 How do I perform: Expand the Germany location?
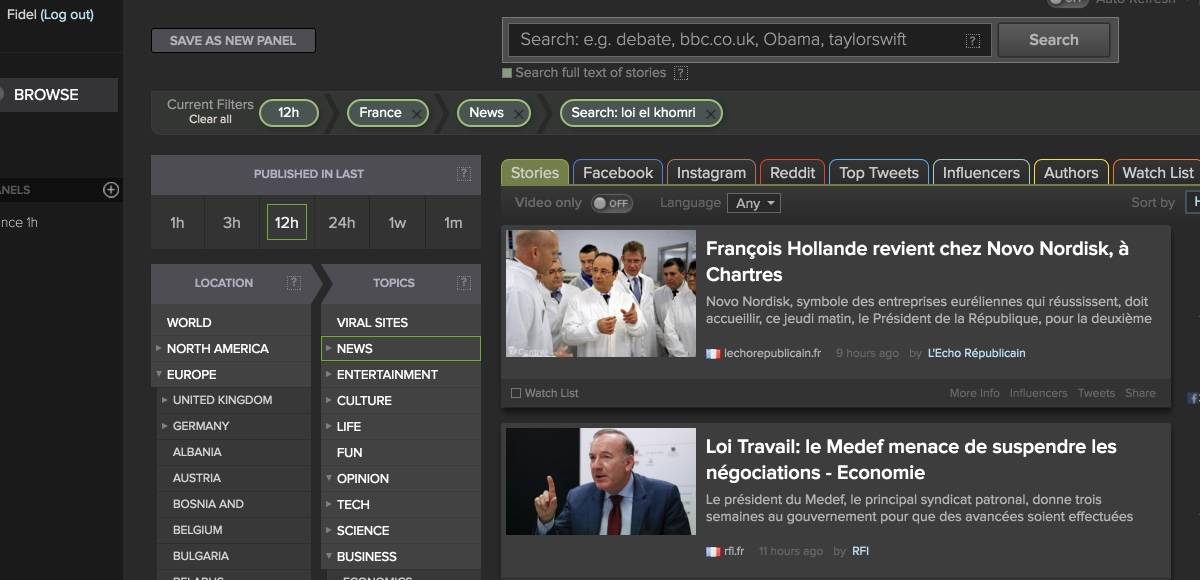[165, 426]
